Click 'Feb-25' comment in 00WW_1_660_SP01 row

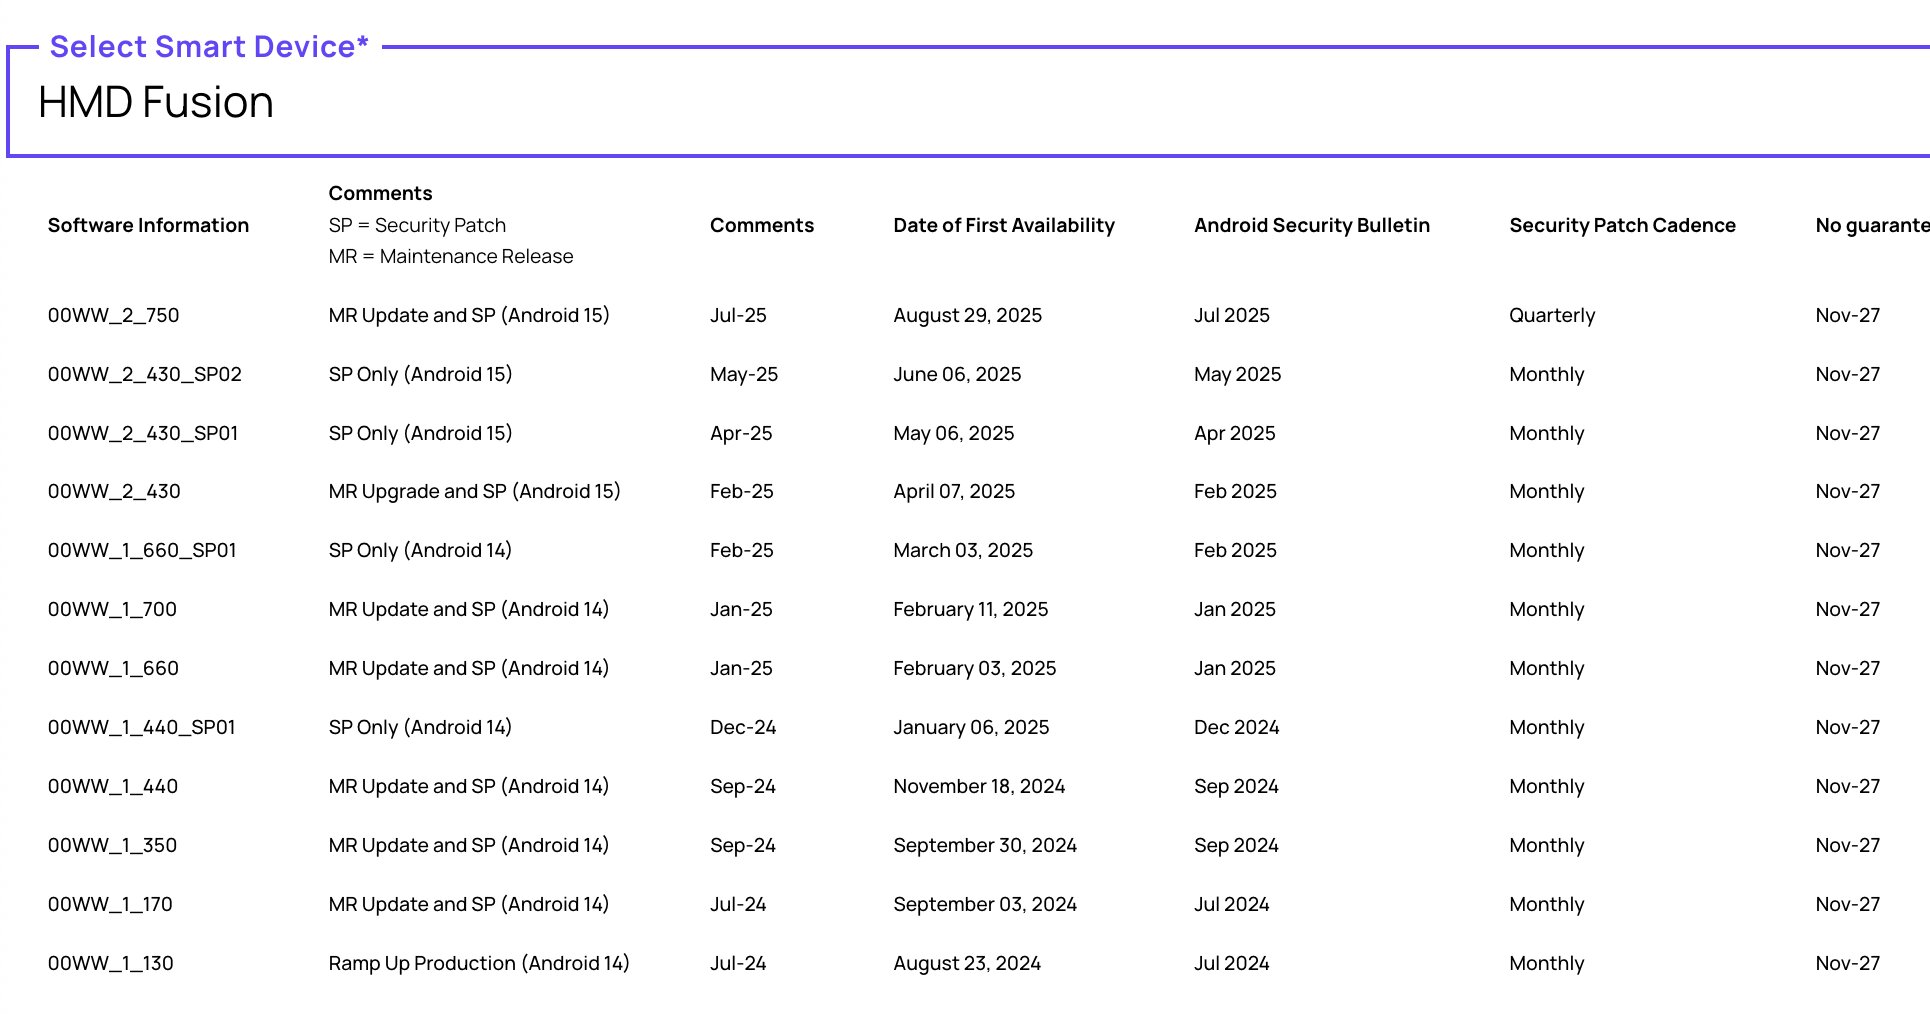[x=742, y=550]
